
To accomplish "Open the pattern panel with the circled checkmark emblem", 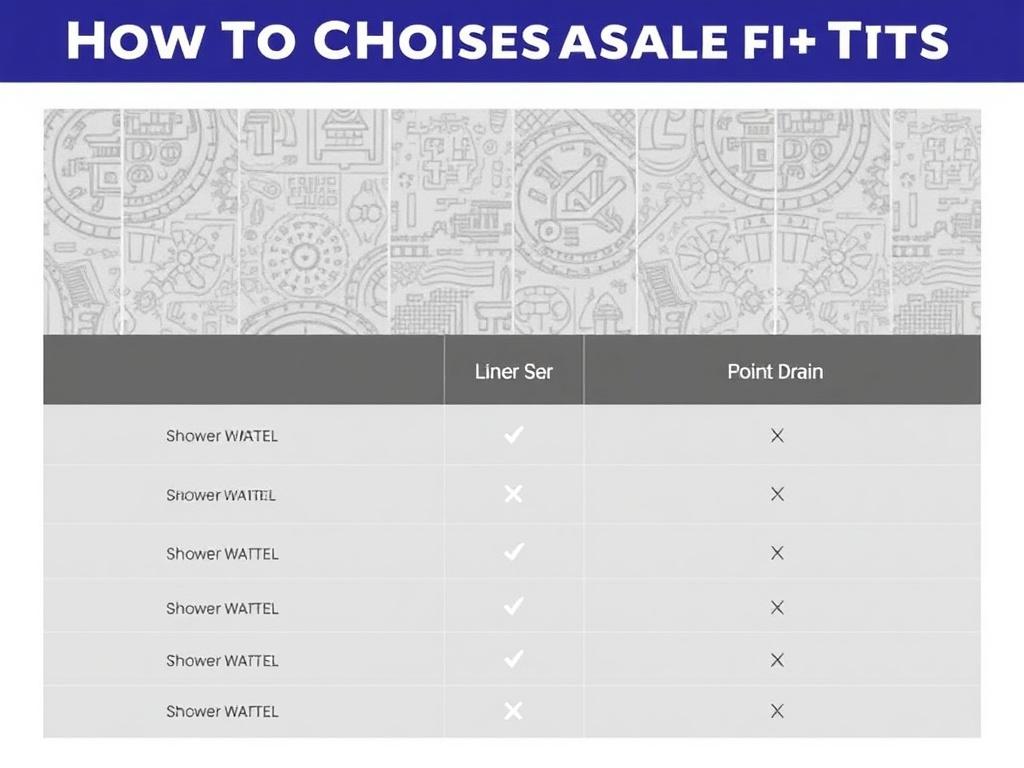I will (575, 222).
